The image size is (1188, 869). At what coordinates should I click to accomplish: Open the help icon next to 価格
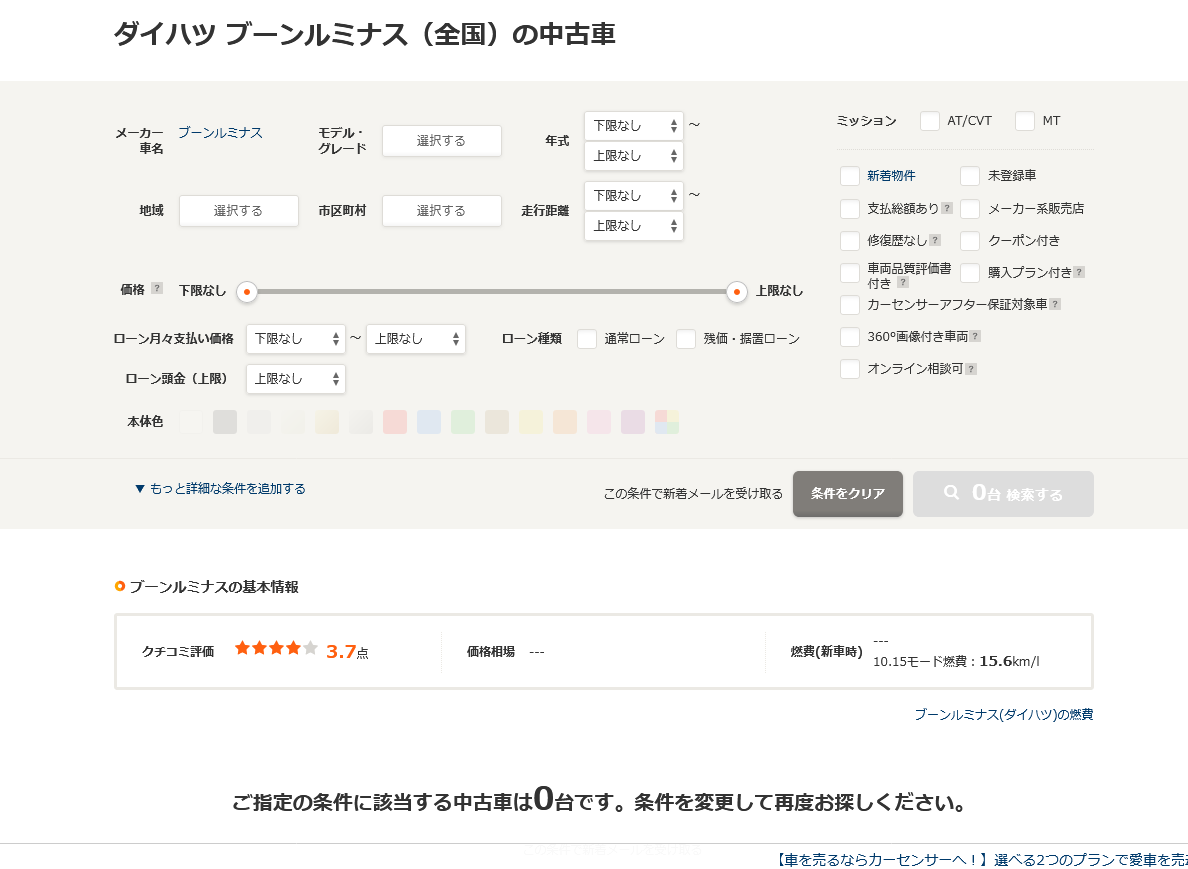pos(157,288)
